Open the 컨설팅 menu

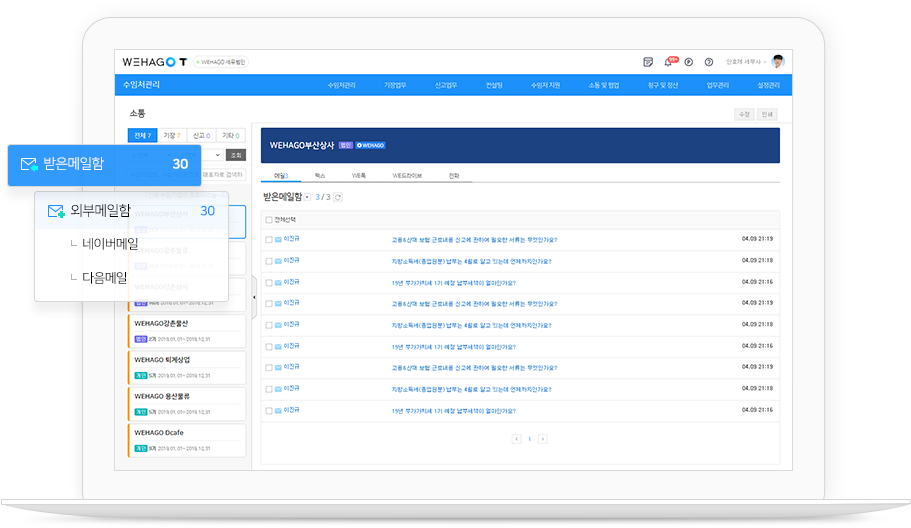(494, 85)
